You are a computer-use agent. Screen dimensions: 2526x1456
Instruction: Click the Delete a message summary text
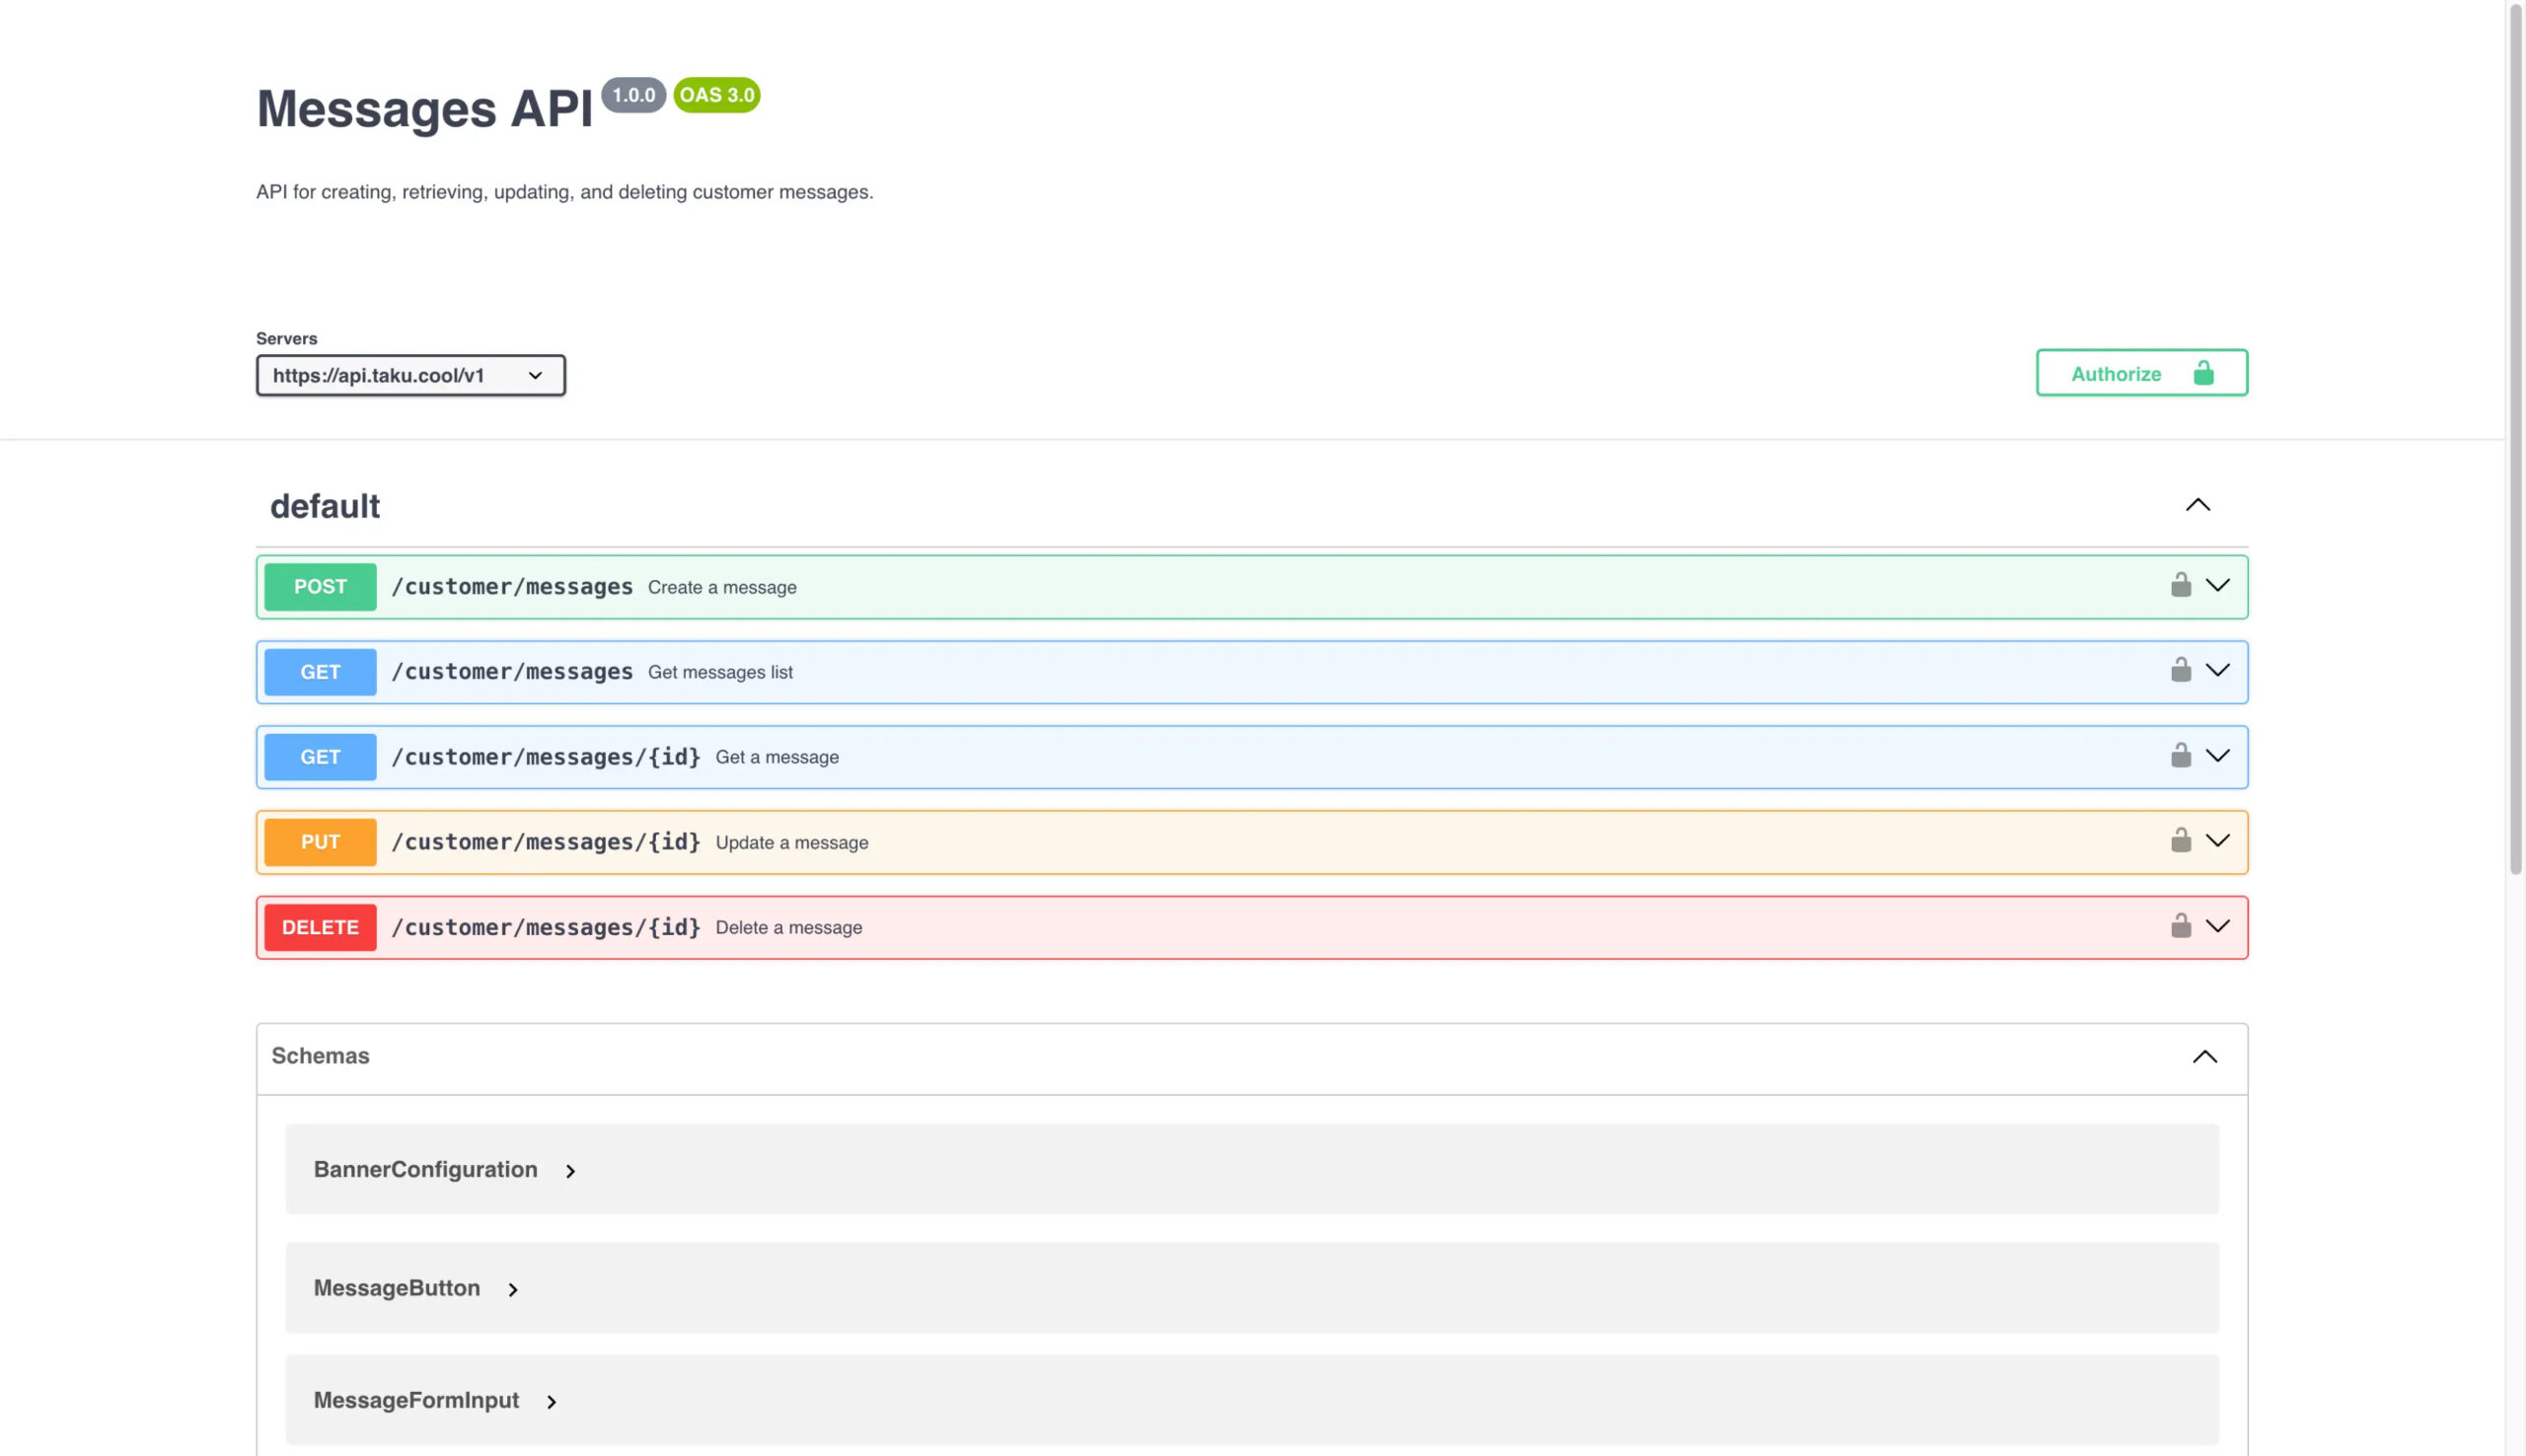(x=789, y=928)
